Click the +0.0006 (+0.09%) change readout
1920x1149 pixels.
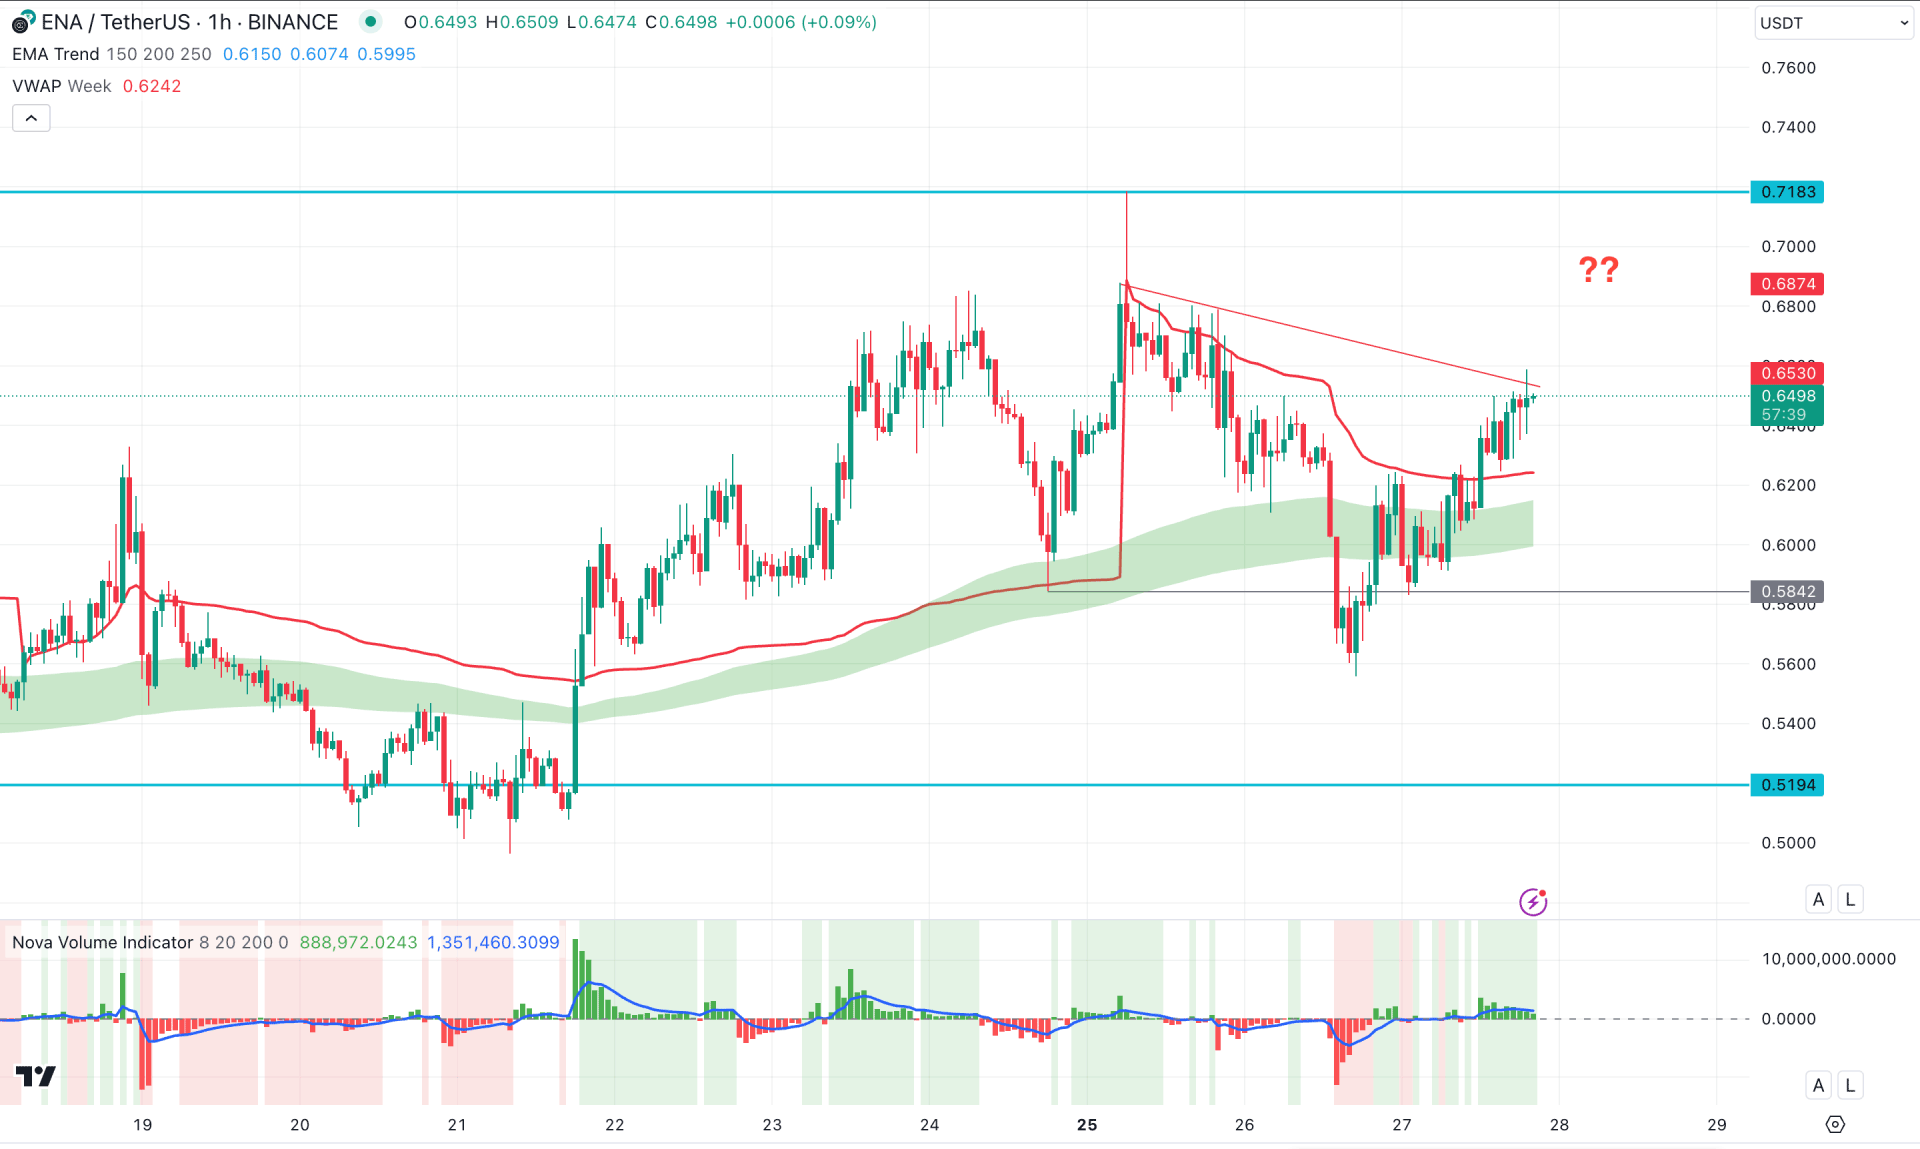click(801, 22)
